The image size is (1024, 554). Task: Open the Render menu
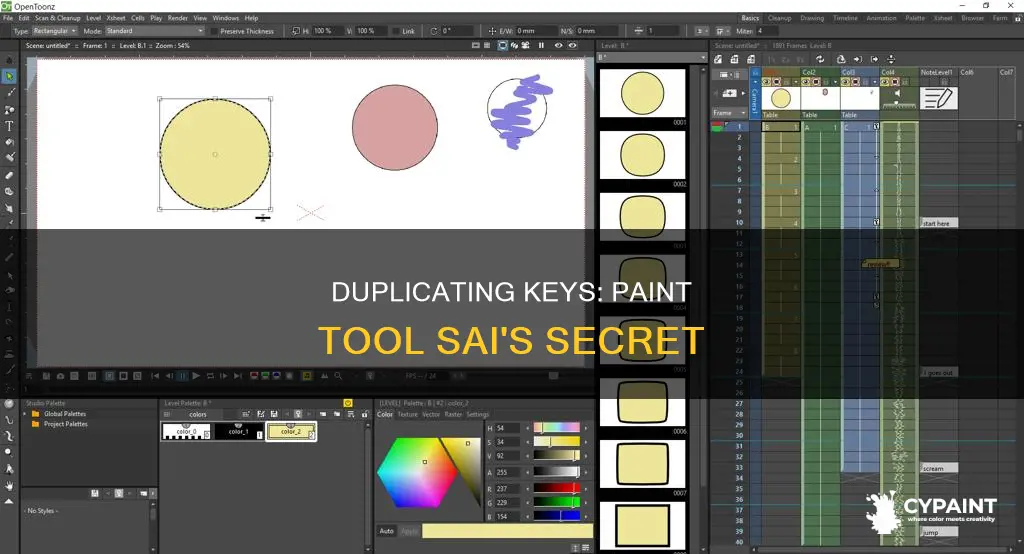coord(178,18)
